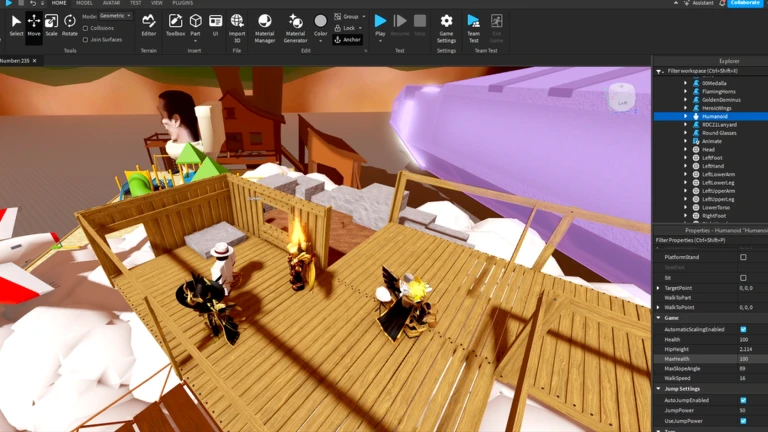Screen dimensions: 768x432
Task: Click the viewport orientation cube
Action: [x=622, y=97]
